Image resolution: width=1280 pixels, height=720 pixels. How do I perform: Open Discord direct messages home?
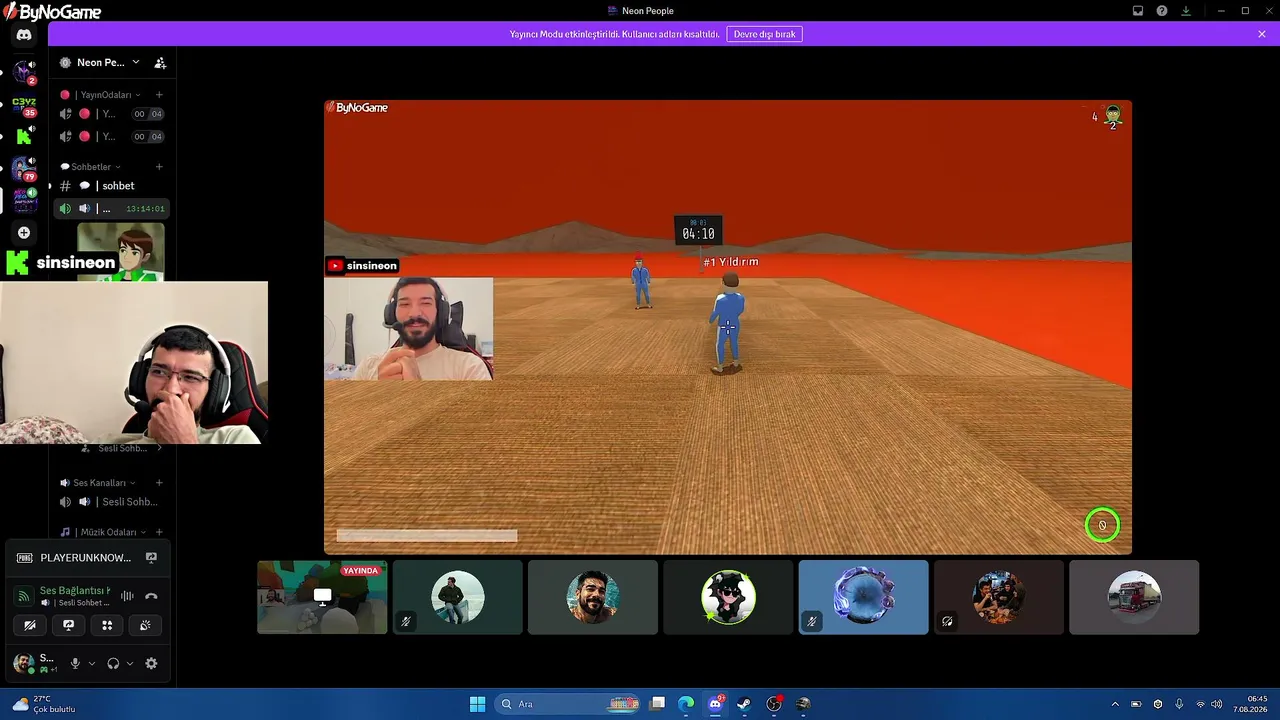[24, 35]
